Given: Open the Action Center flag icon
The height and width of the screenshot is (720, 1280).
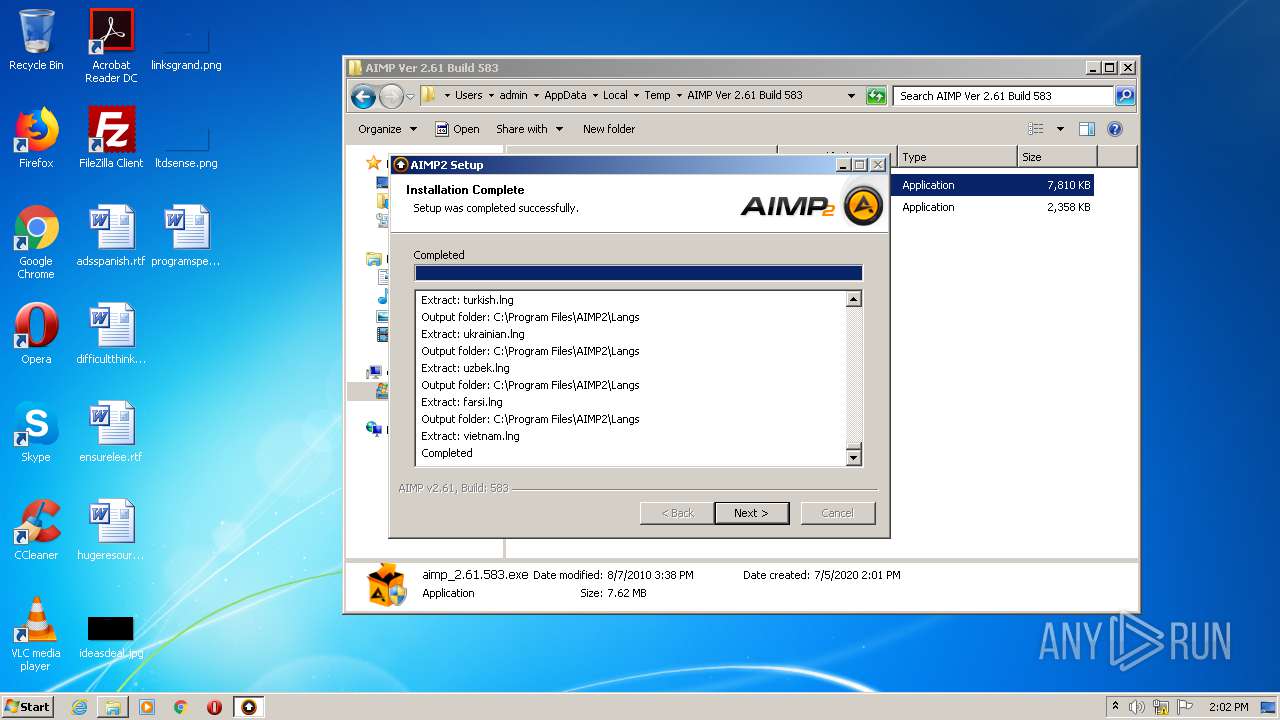Looking at the screenshot, I should coord(1185,707).
